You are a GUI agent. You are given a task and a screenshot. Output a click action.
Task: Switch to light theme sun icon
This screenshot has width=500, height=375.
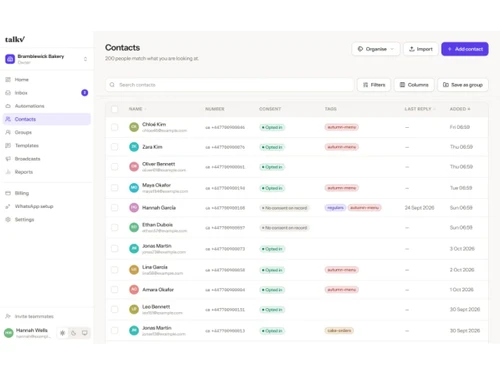tap(62, 333)
